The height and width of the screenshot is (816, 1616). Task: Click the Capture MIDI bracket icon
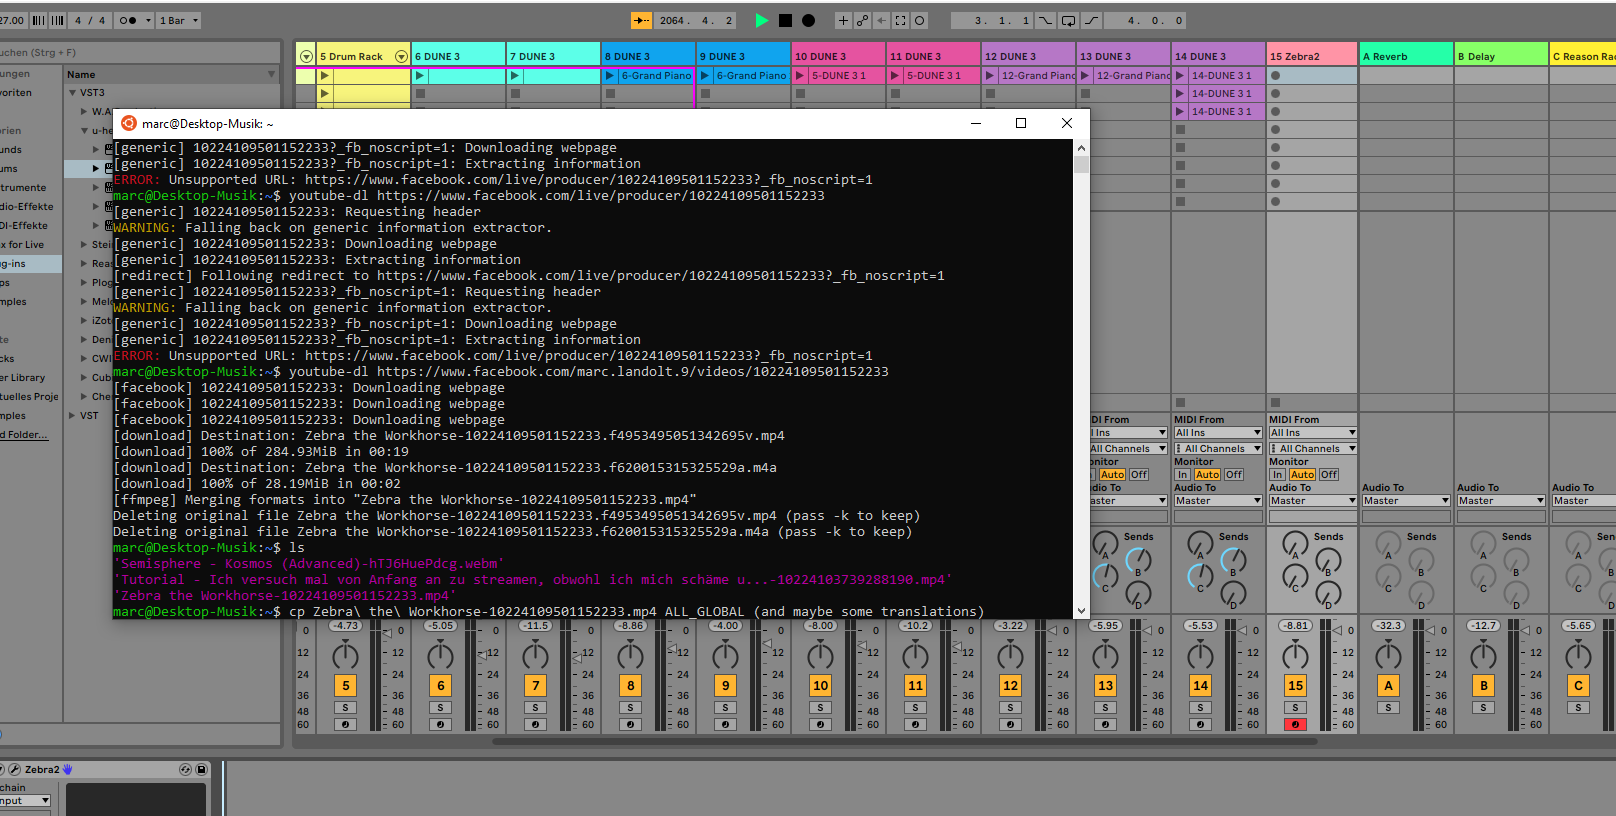tap(900, 20)
